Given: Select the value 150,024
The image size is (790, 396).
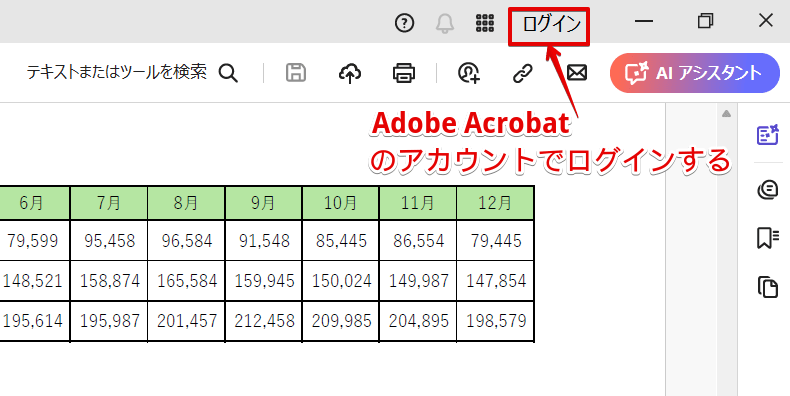Looking at the screenshot, I should [342, 281].
